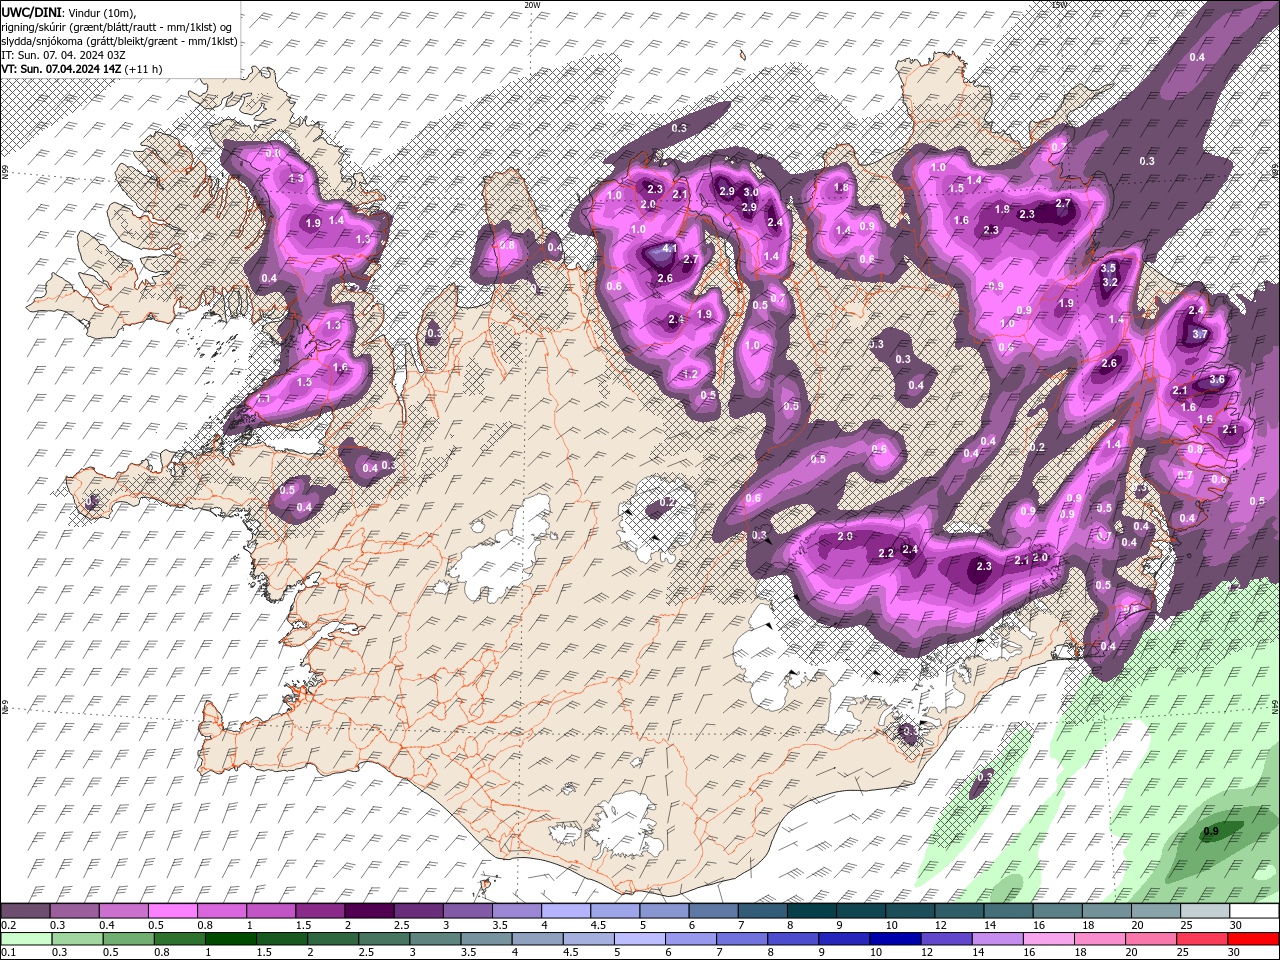The width and height of the screenshot is (1280, 960).
Task: Select the pale gray swatch between 25 and 30 in top legend
Action: coord(1204,910)
